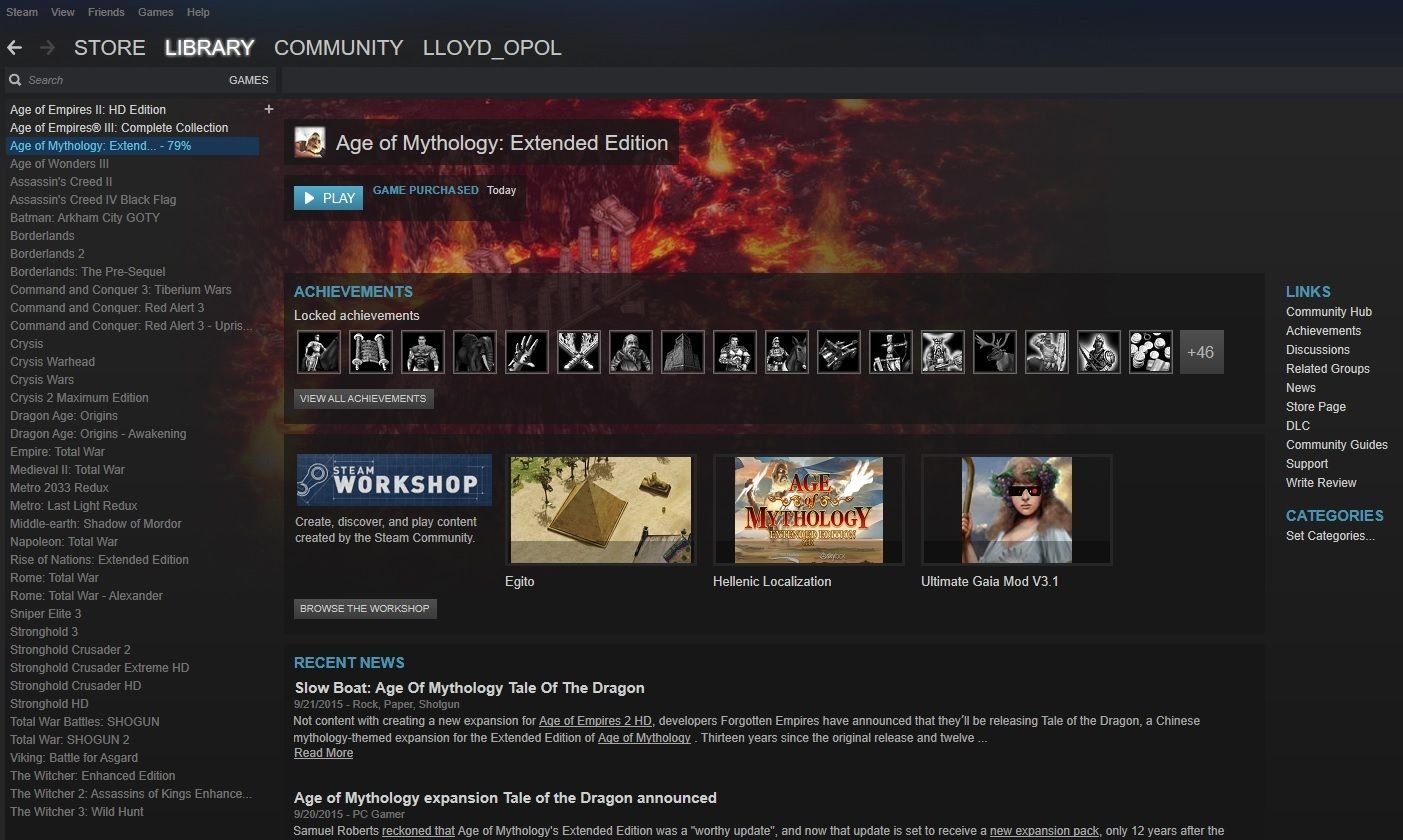Select Assassin's Creed IV Black Flag
The image size is (1403, 840).
pos(93,200)
